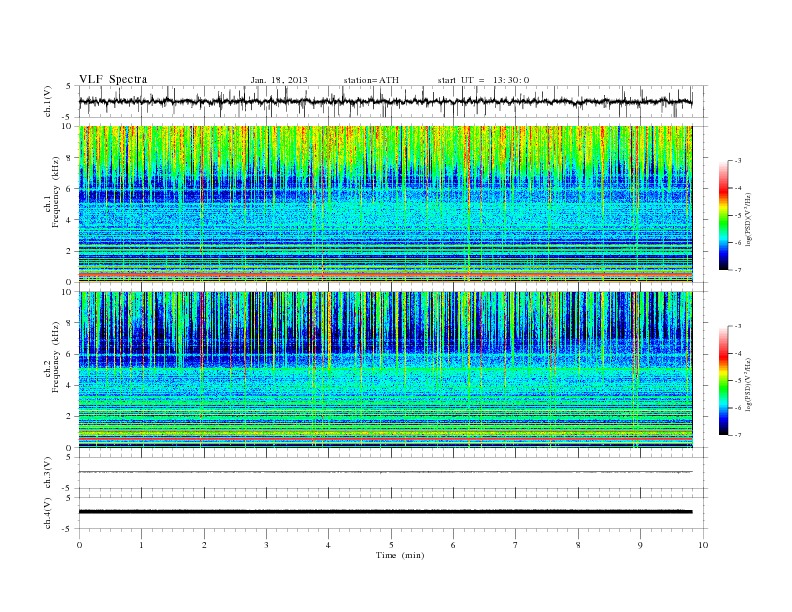The width and height of the screenshot is (792, 612).
Task: Click the "2" kHz tick of ch.2 spectrogram
Action: tap(69, 417)
